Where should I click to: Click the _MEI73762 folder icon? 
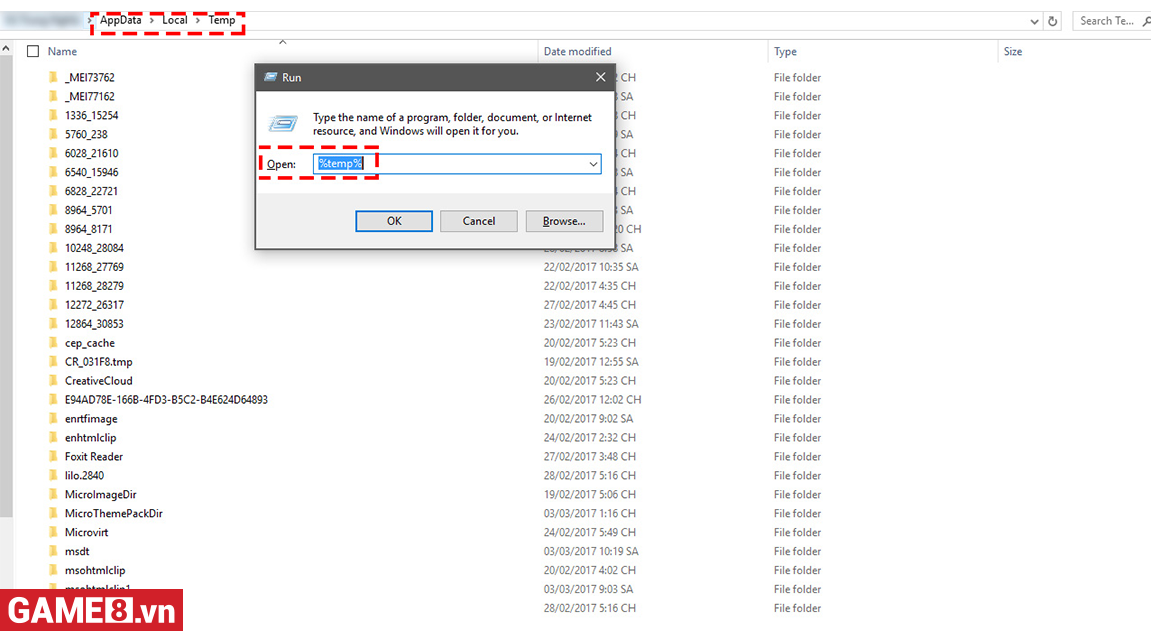click(53, 78)
